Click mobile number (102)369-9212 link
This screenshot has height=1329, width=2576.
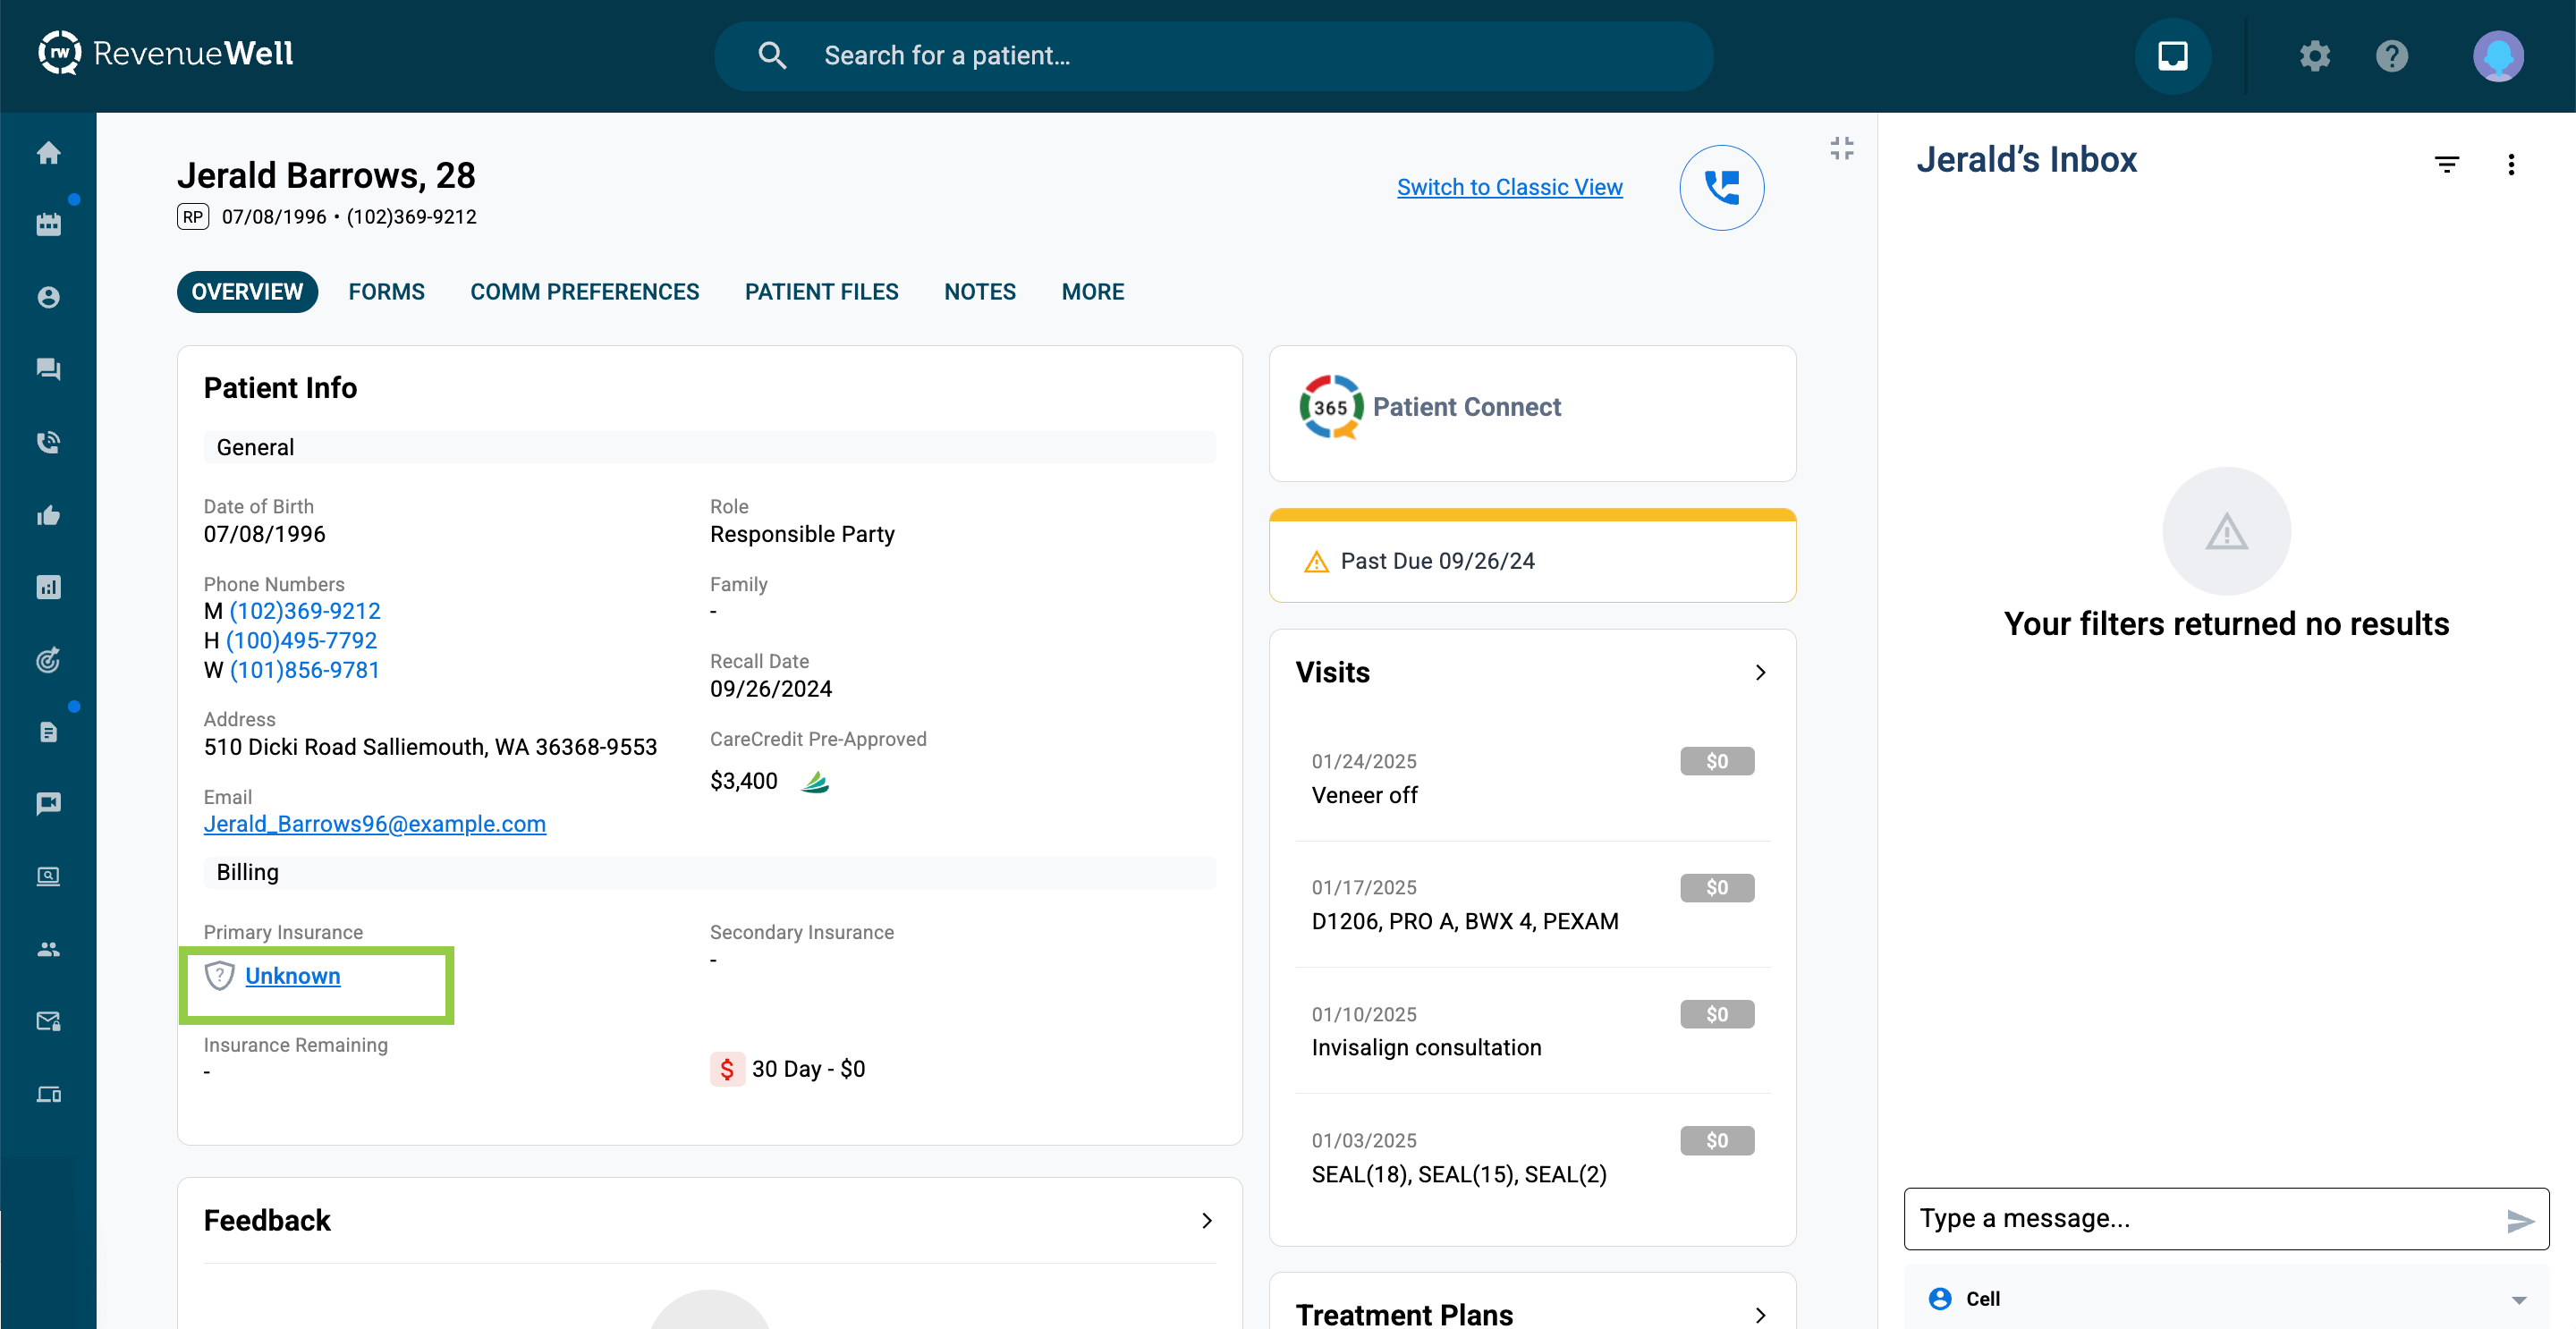tap(305, 611)
